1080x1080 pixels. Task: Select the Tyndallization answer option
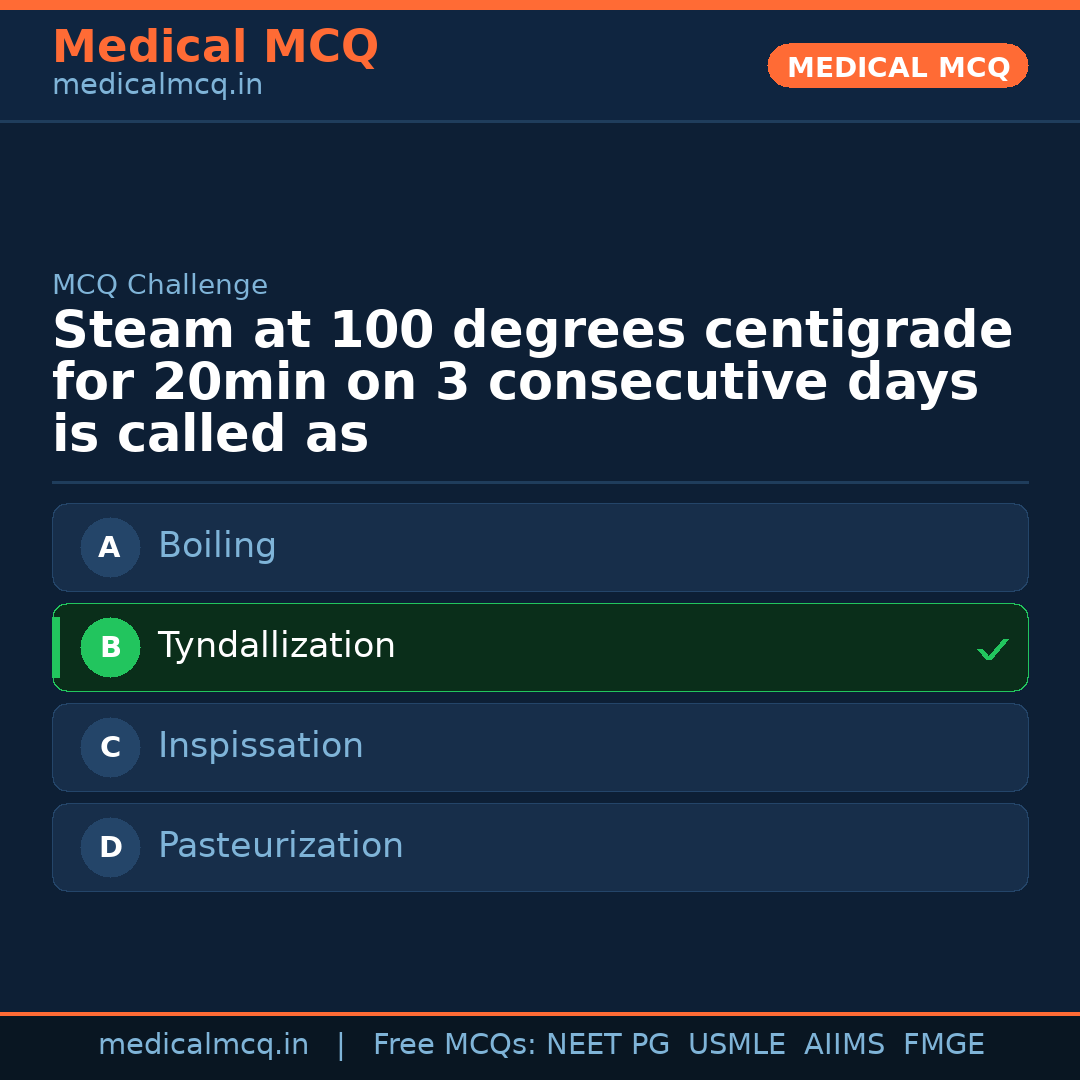(540, 647)
